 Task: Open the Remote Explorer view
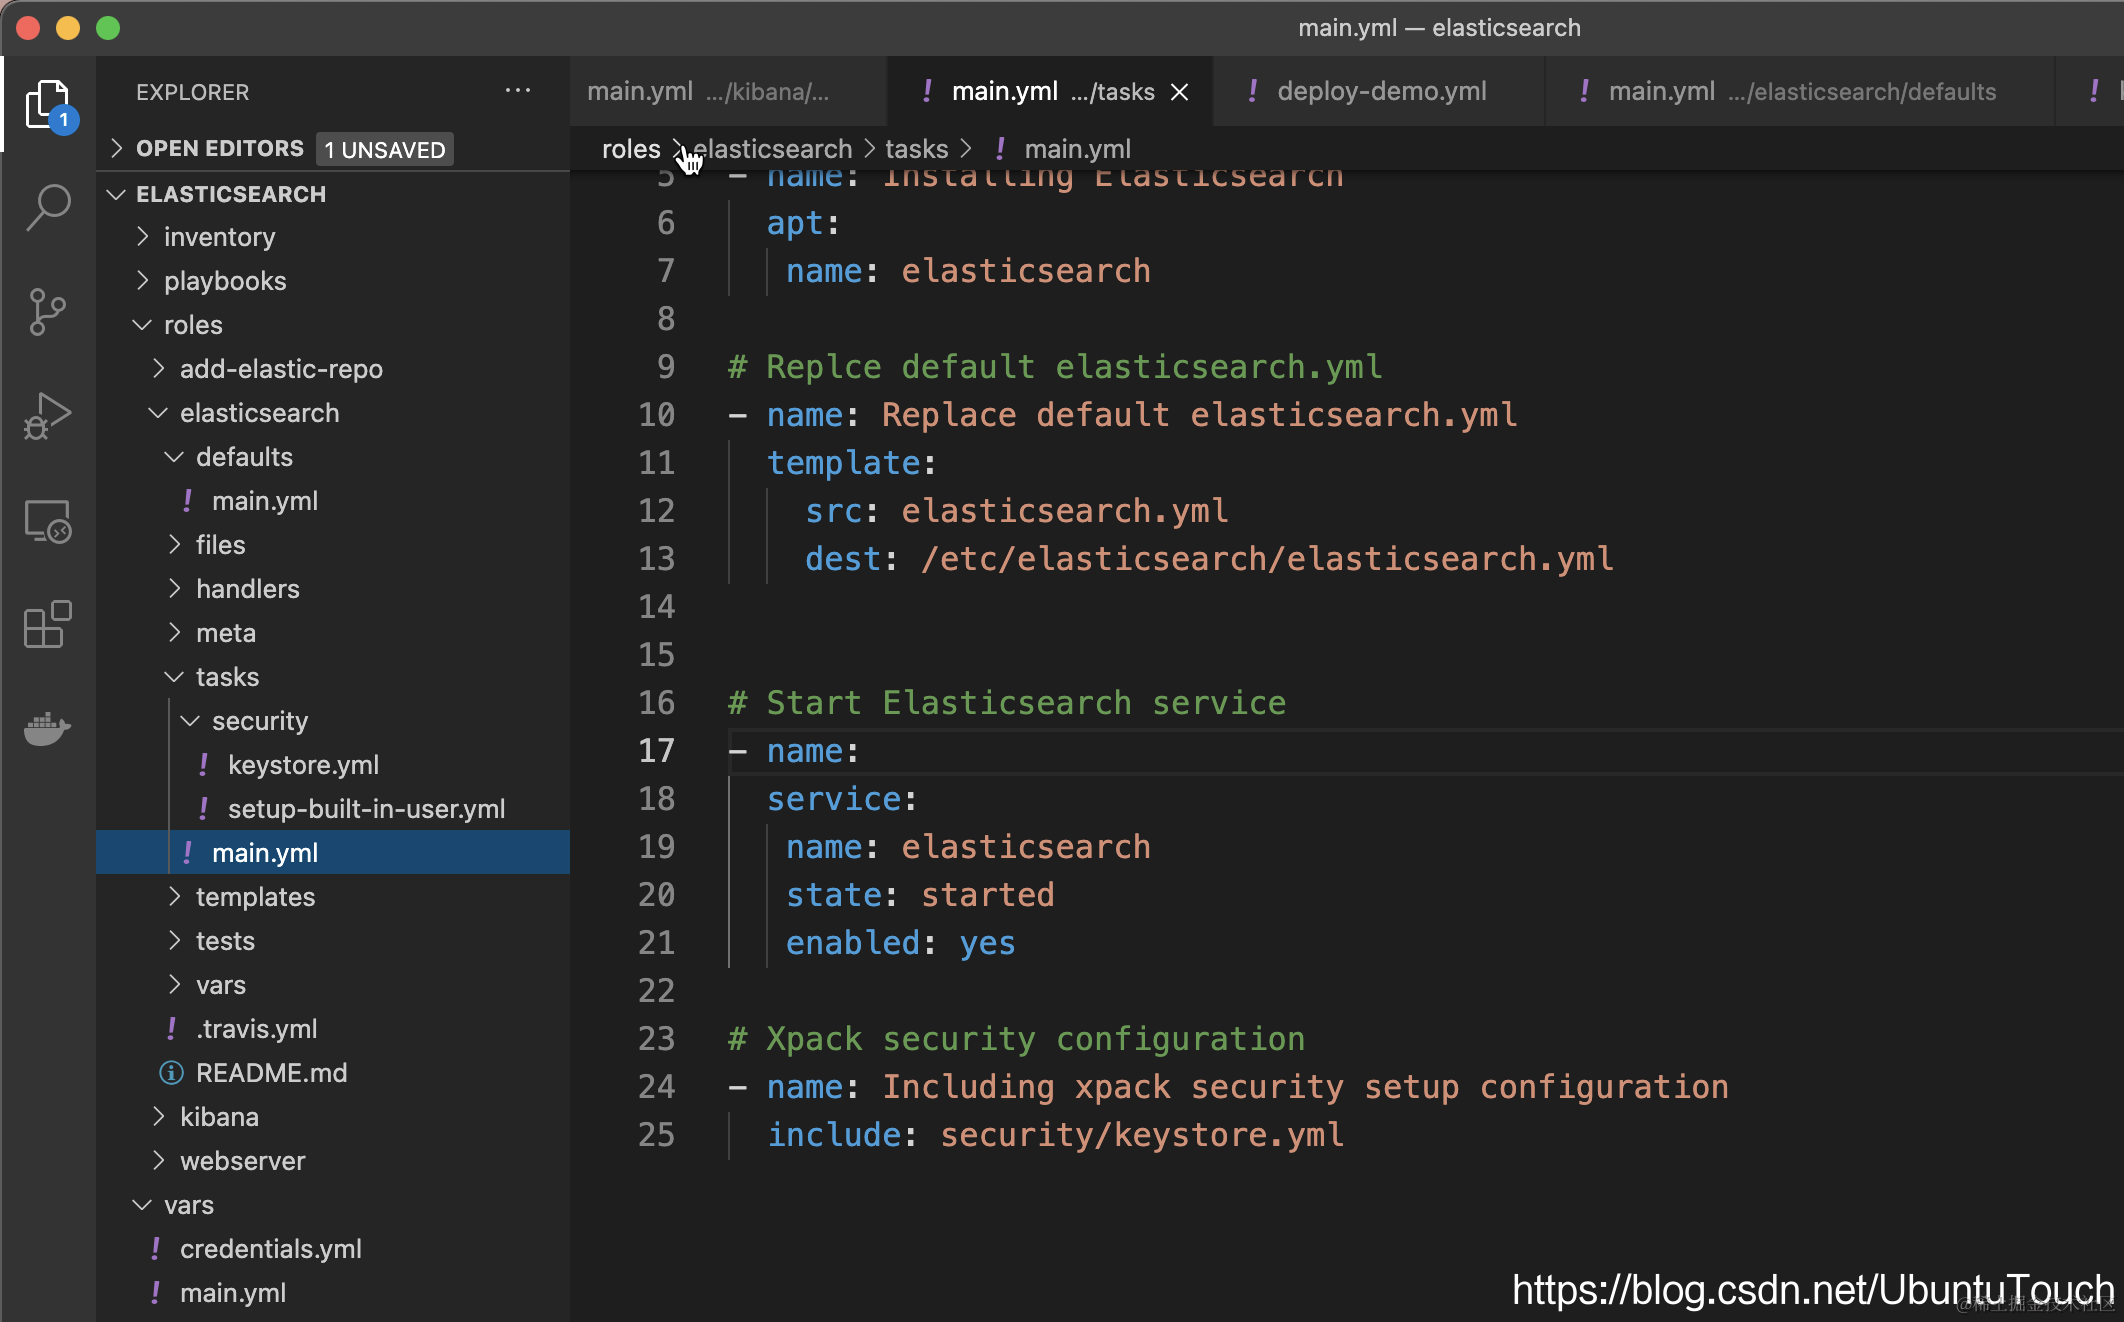pos(48,521)
